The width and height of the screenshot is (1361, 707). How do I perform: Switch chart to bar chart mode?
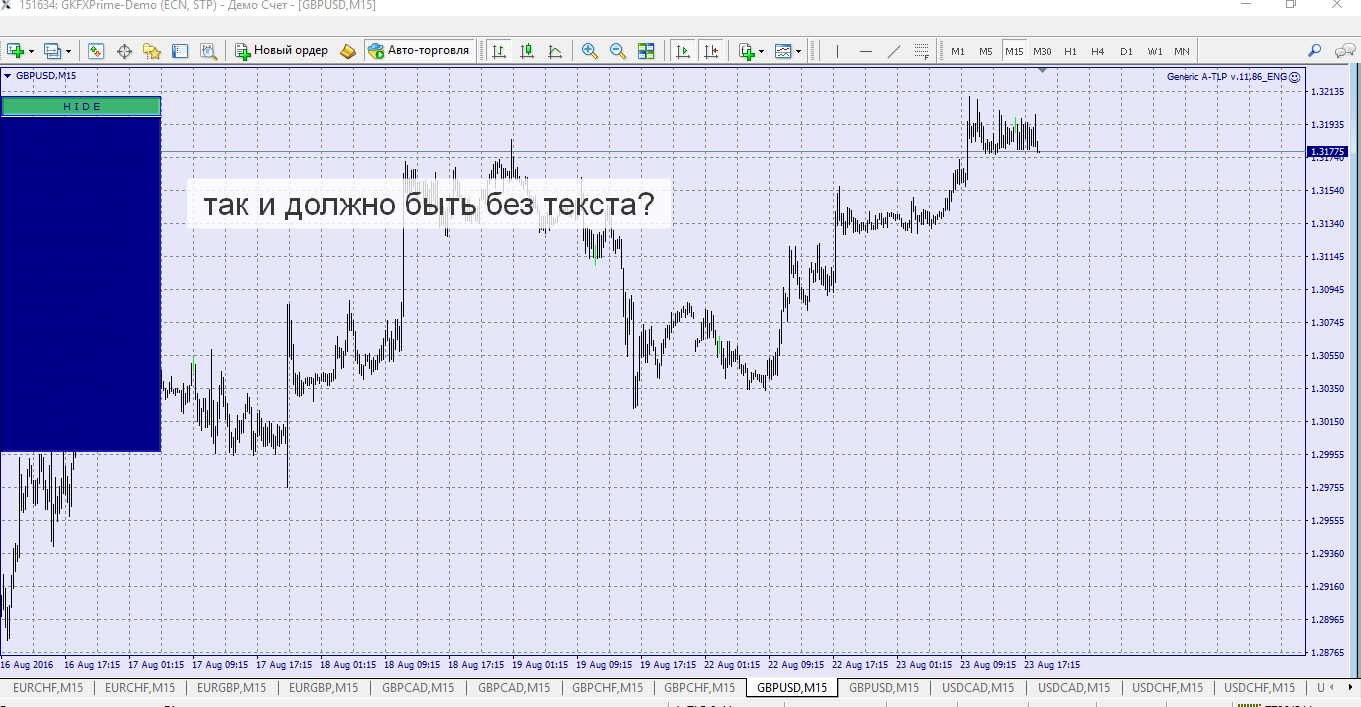click(498, 50)
